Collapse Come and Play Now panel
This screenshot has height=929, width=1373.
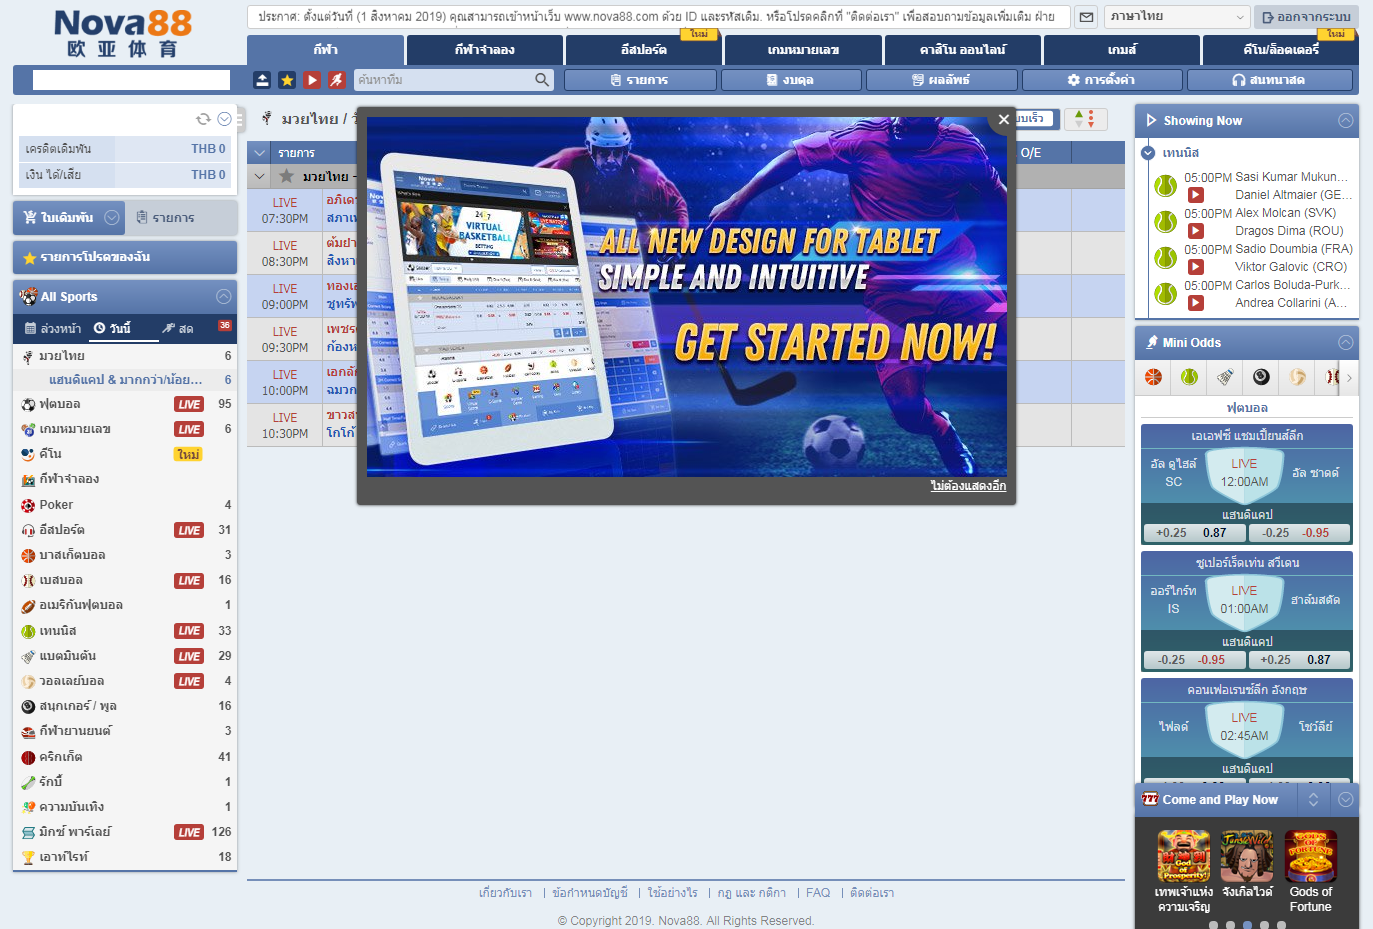(x=1346, y=800)
